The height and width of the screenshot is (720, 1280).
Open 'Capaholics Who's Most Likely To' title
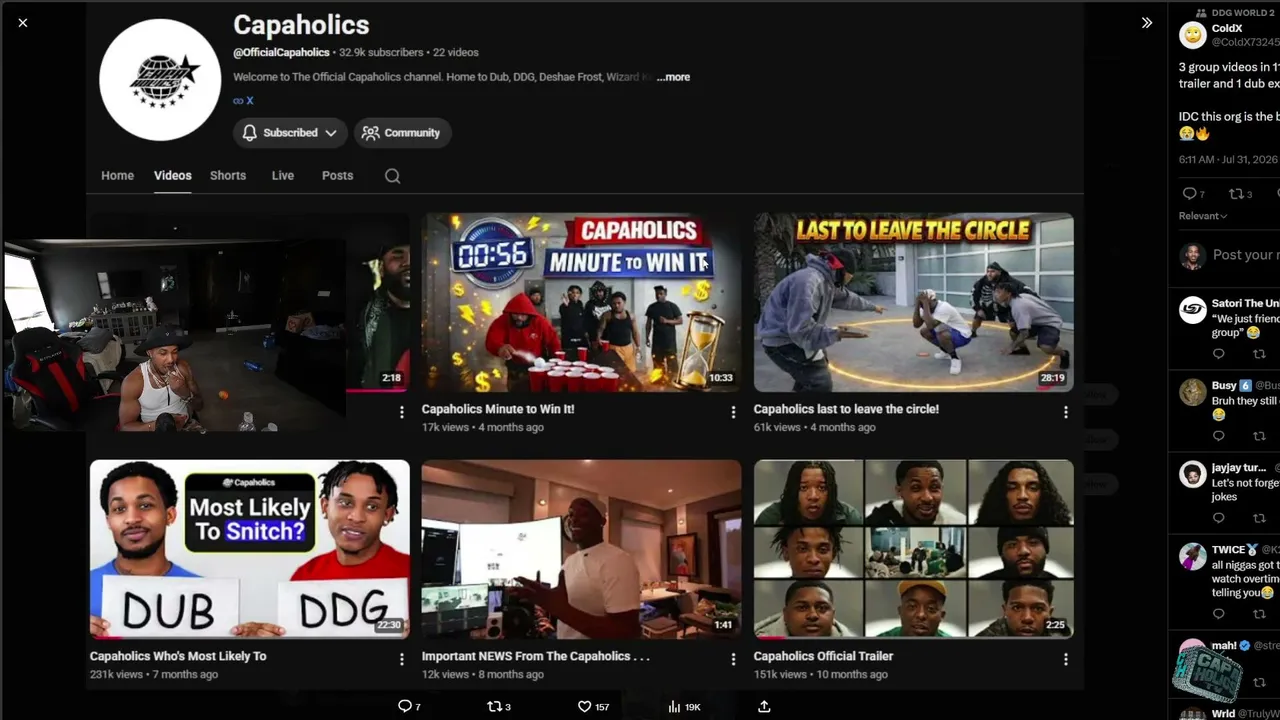(x=178, y=656)
